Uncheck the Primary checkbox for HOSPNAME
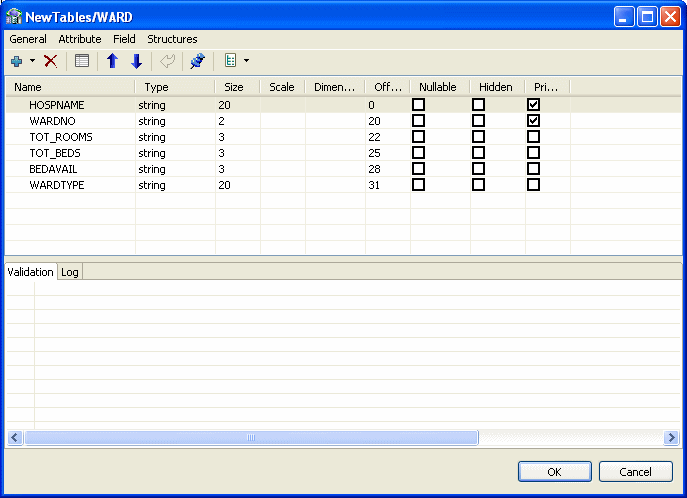 click(x=533, y=105)
